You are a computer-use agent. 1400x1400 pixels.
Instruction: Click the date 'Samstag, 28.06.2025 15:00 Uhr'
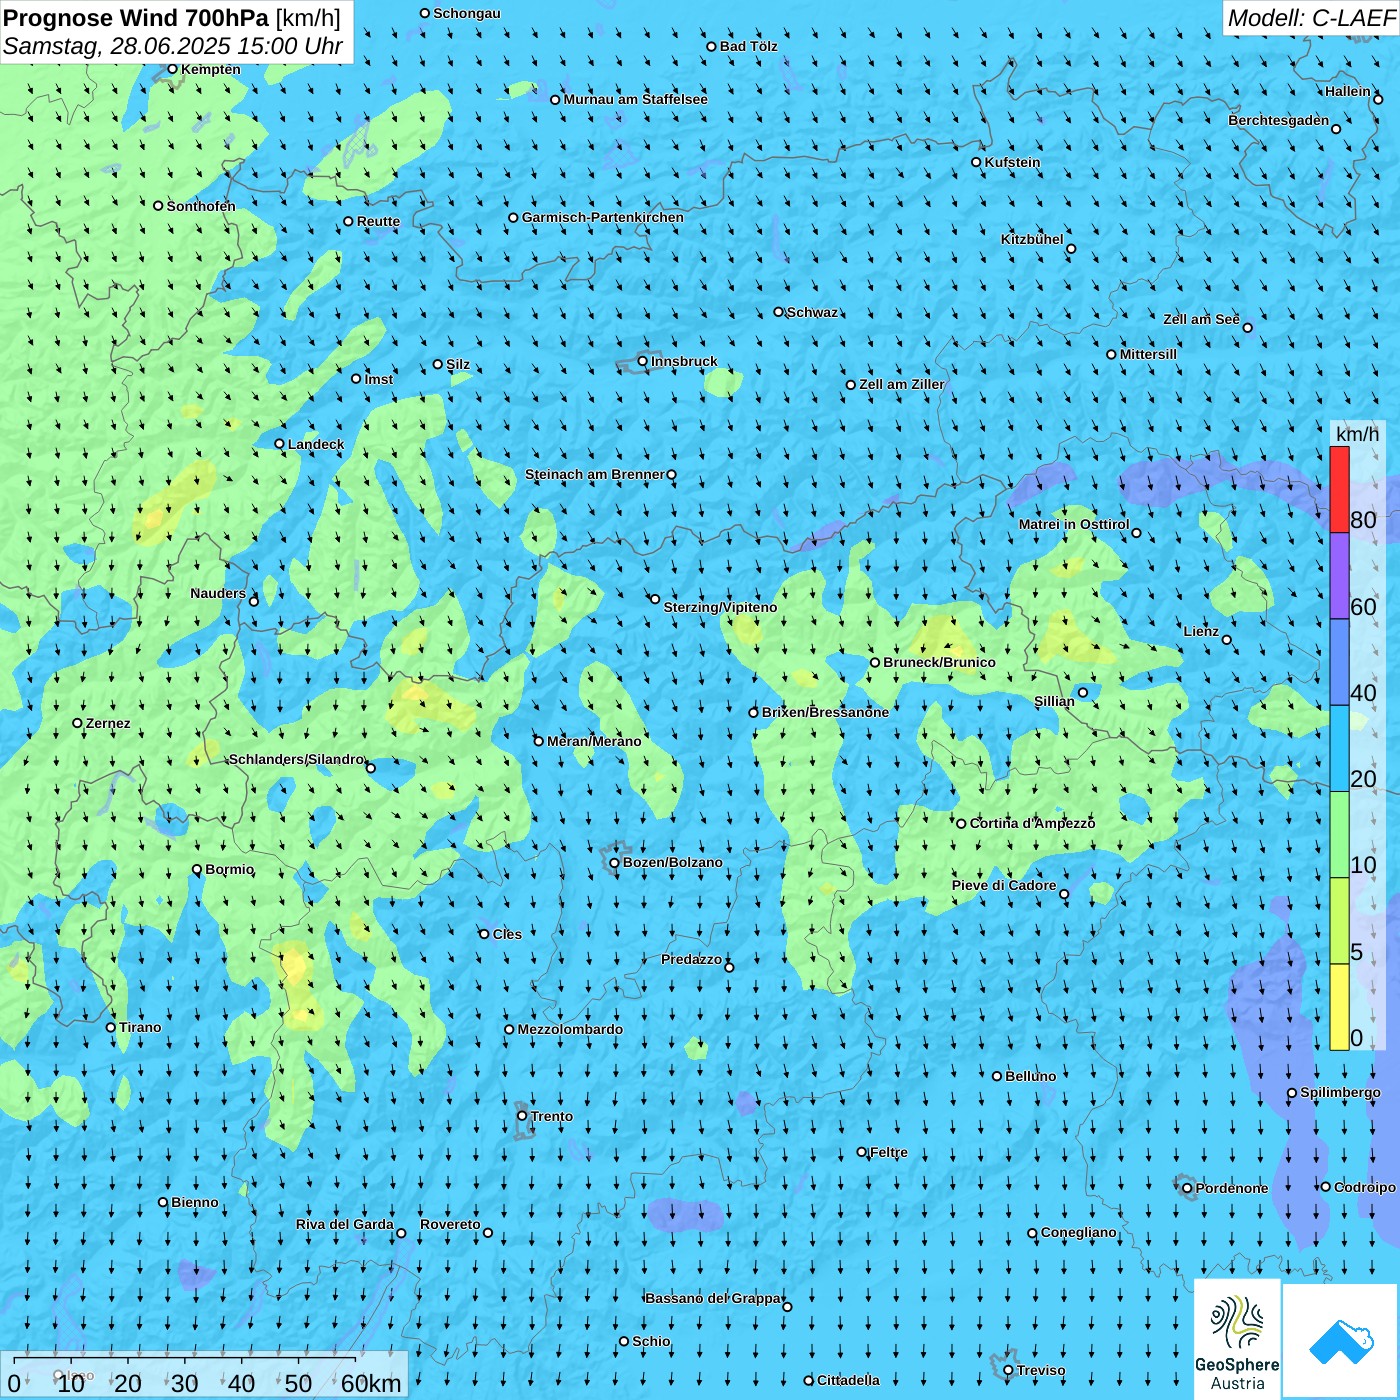click(173, 47)
